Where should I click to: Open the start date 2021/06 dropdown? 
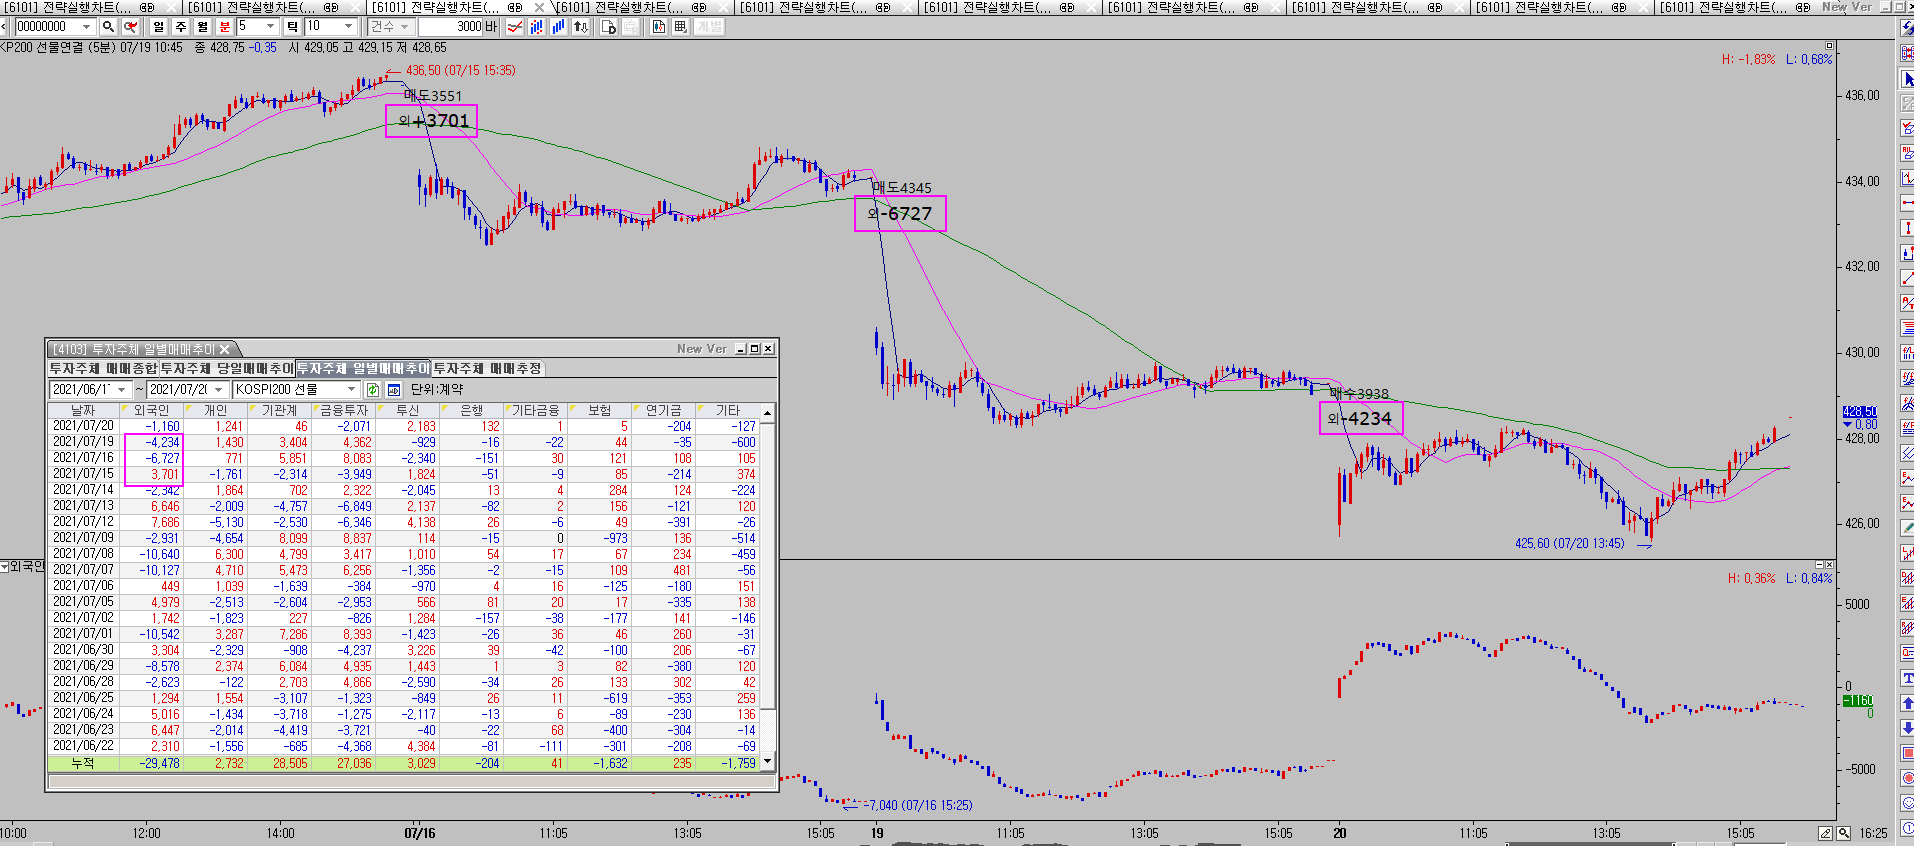(122, 390)
